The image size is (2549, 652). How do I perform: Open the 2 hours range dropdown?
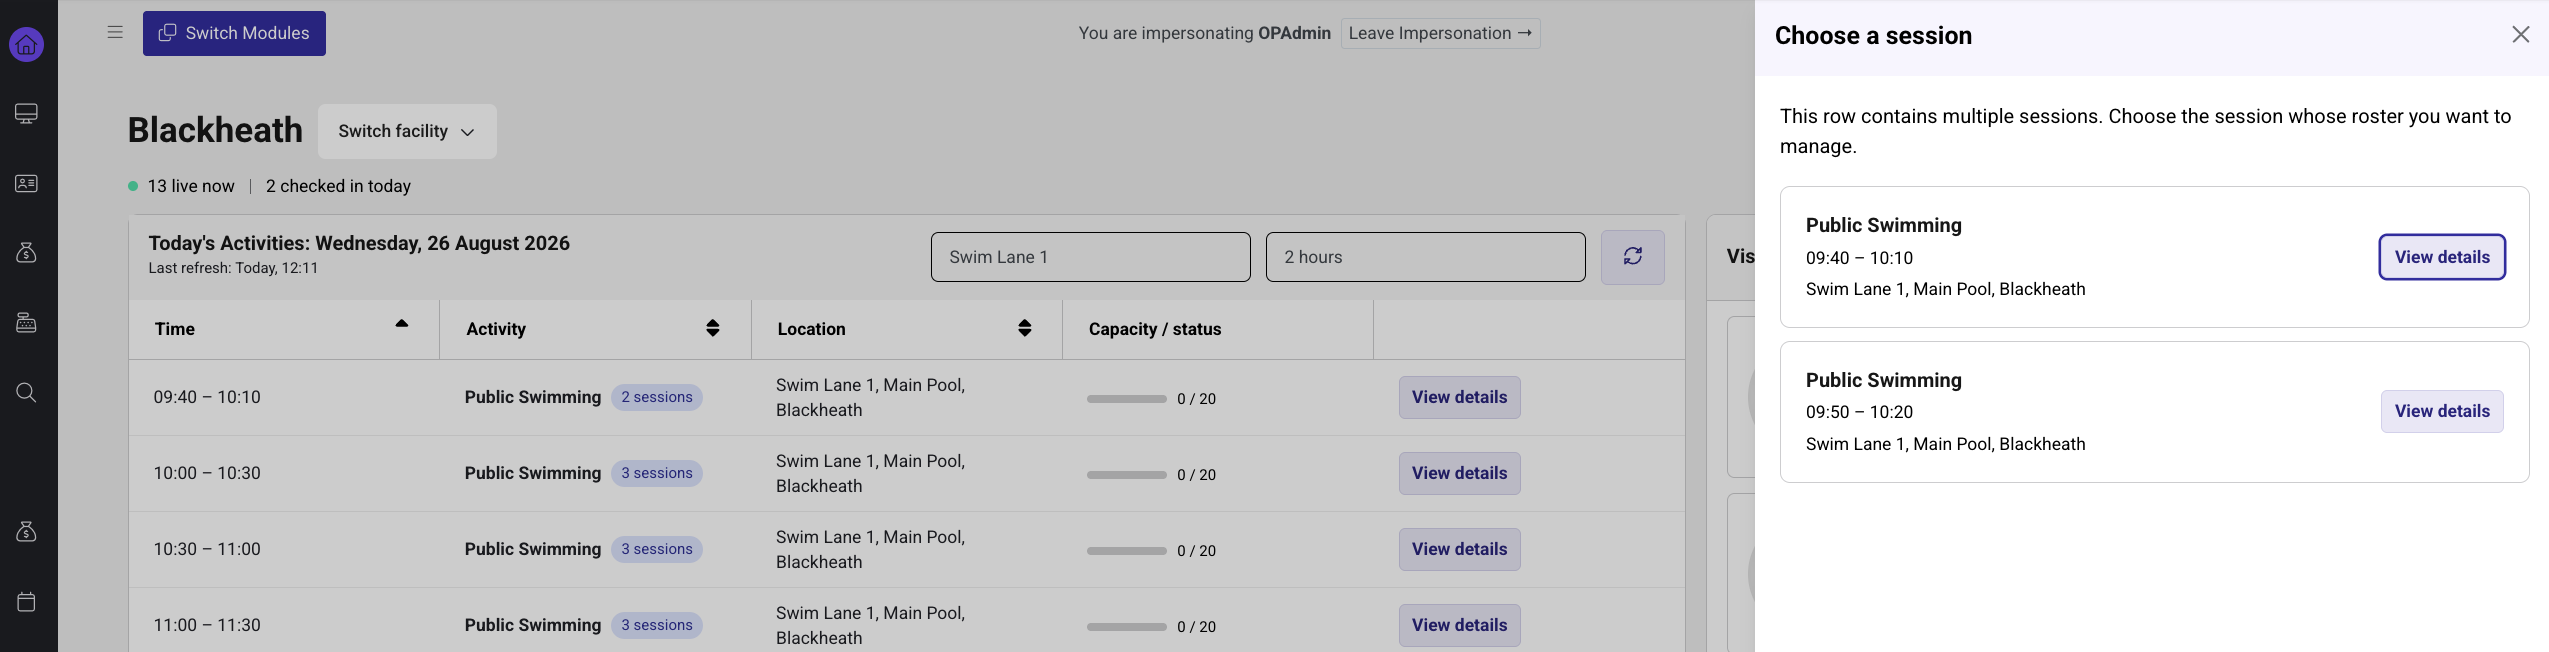pyautogui.click(x=1425, y=257)
